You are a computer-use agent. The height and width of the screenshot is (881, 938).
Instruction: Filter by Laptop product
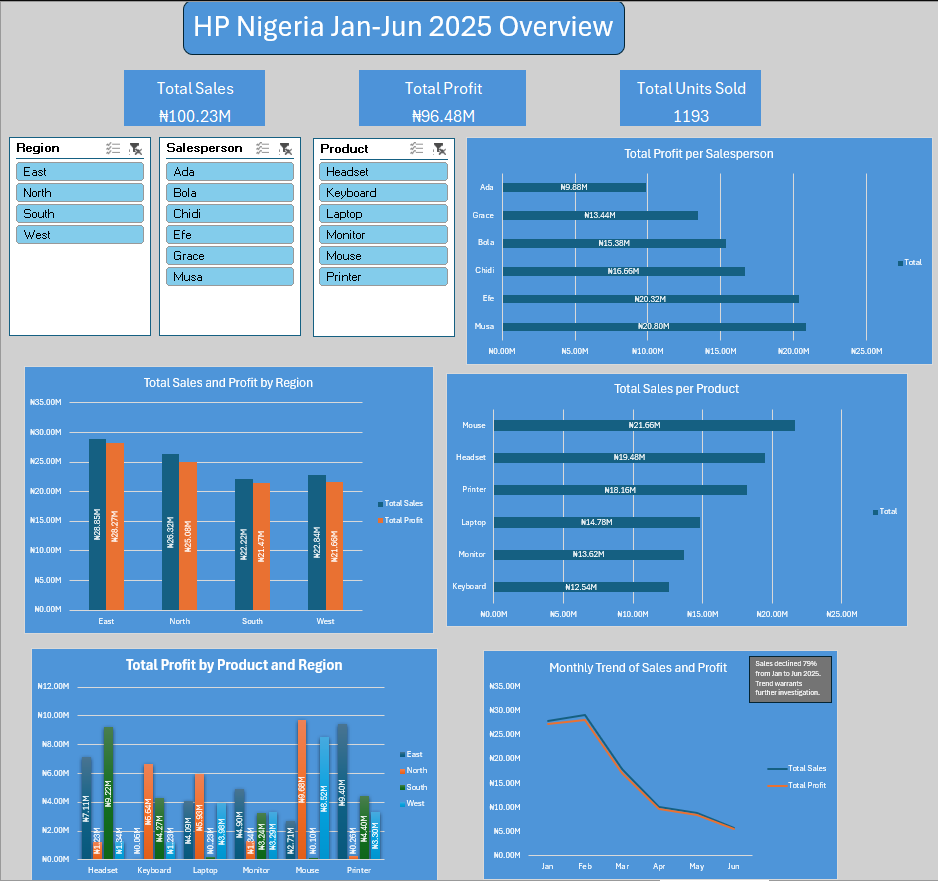[383, 214]
